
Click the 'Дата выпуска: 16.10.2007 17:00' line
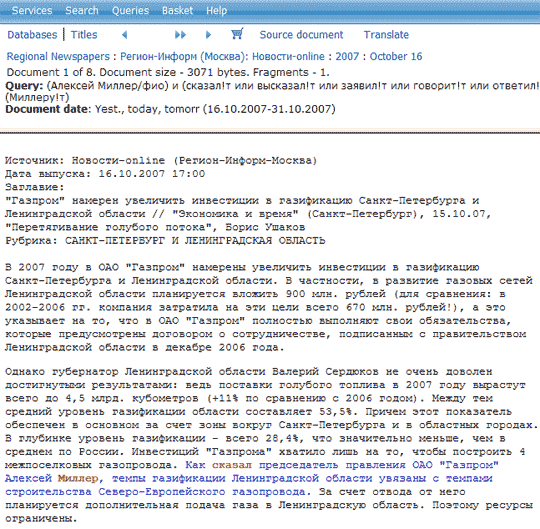105,174
